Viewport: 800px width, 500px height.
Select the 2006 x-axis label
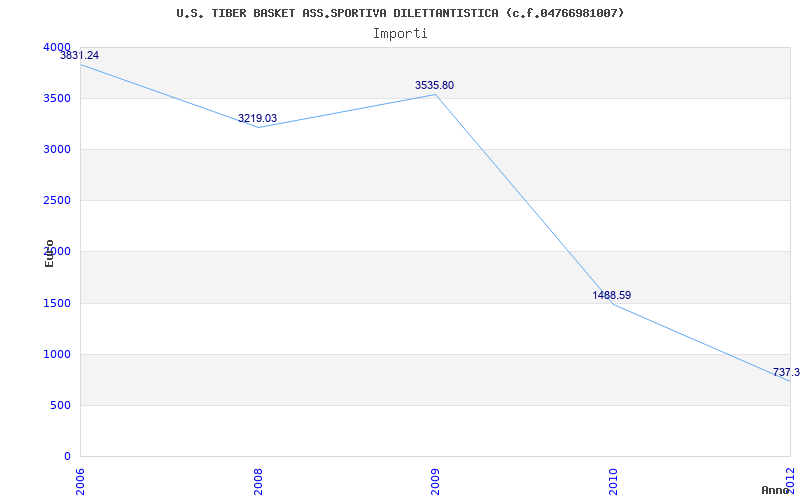(81, 482)
